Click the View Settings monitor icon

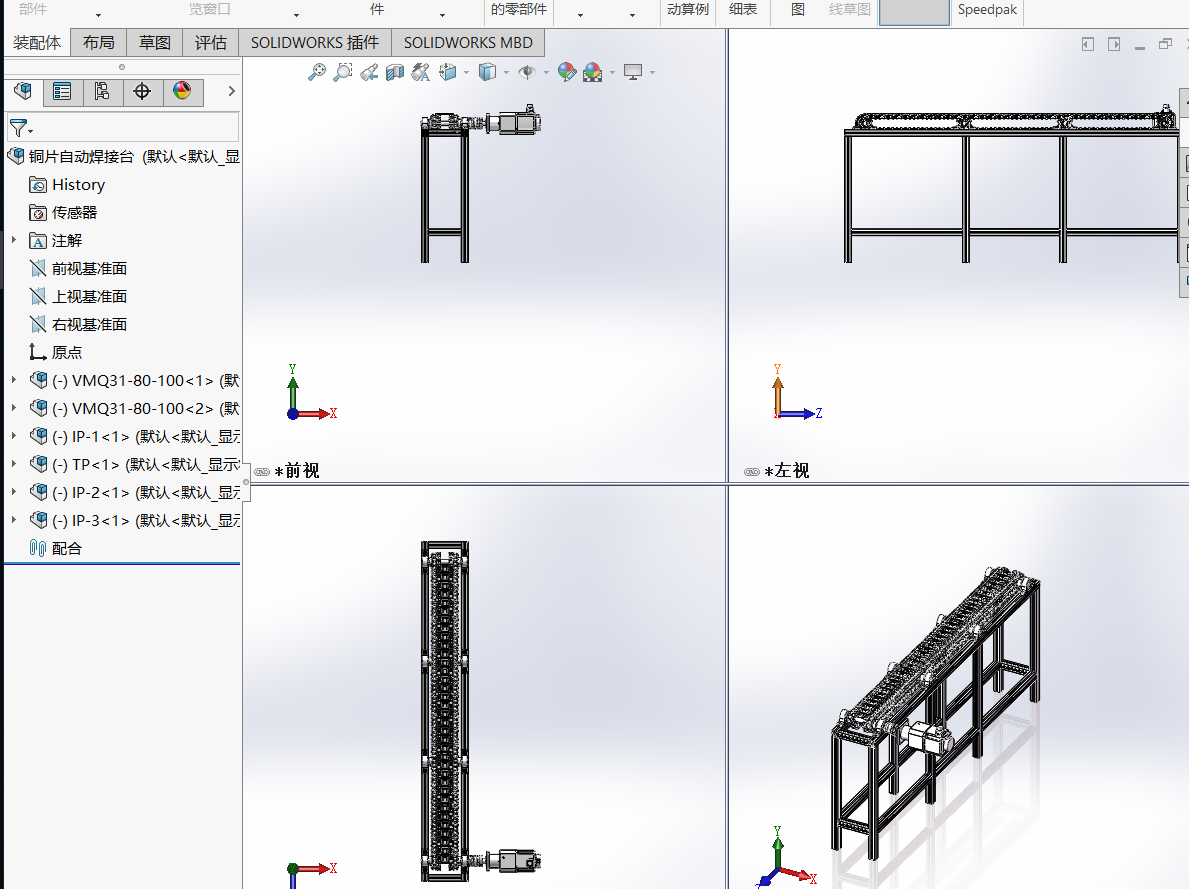point(632,72)
